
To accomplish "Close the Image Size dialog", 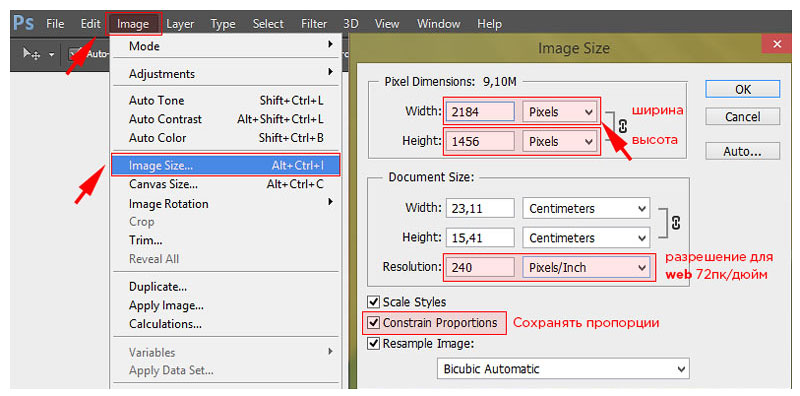I will (x=777, y=45).
